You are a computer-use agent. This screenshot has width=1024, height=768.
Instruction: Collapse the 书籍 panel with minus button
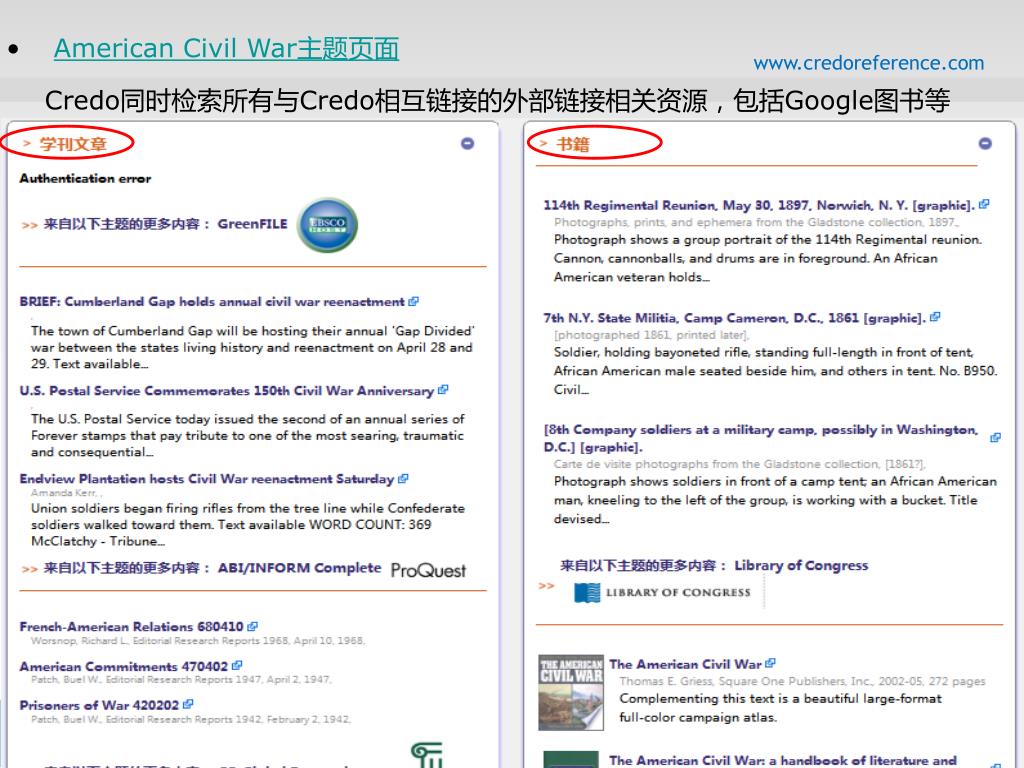tap(985, 143)
